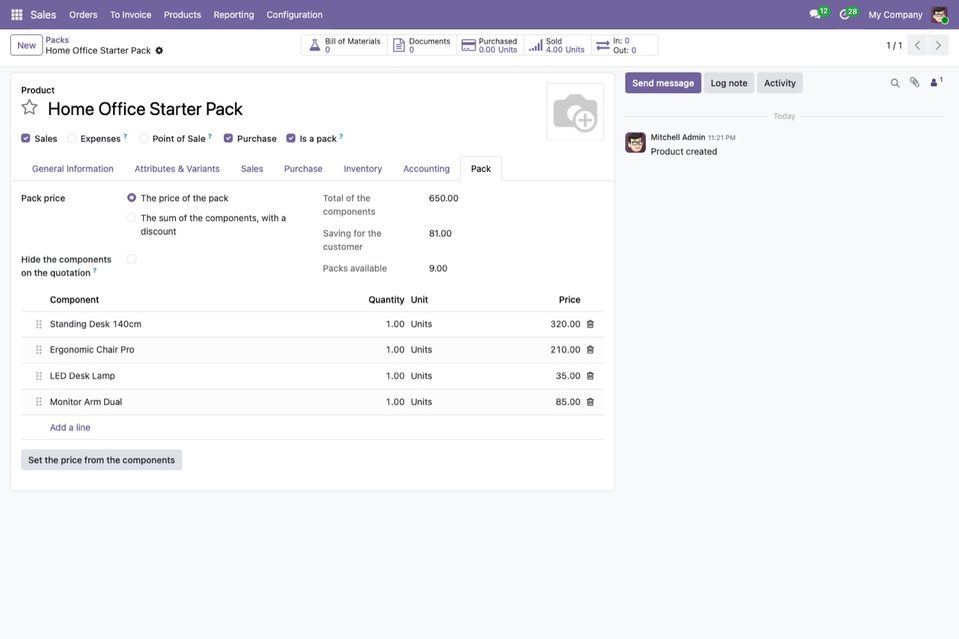
Task: Open the Reporting menu
Action: click(x=234, y=15)
